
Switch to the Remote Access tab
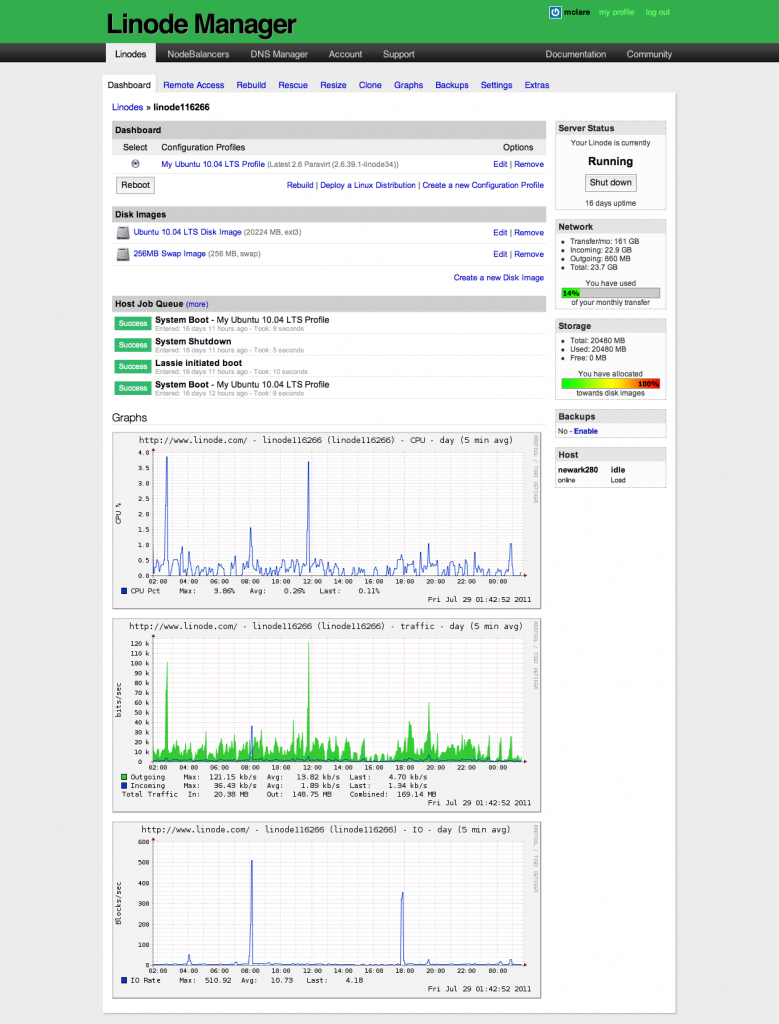tap(194, 86)
